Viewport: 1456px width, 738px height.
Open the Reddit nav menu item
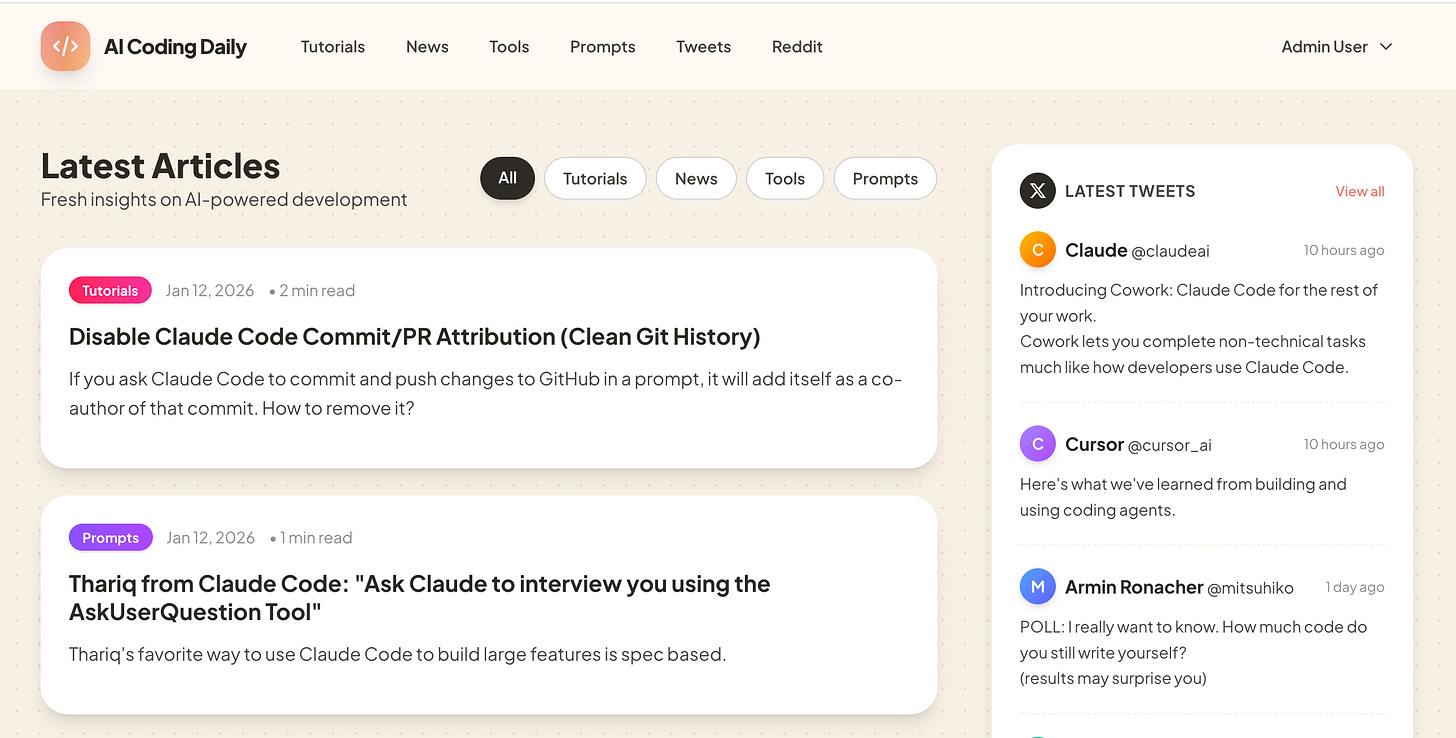797,47
